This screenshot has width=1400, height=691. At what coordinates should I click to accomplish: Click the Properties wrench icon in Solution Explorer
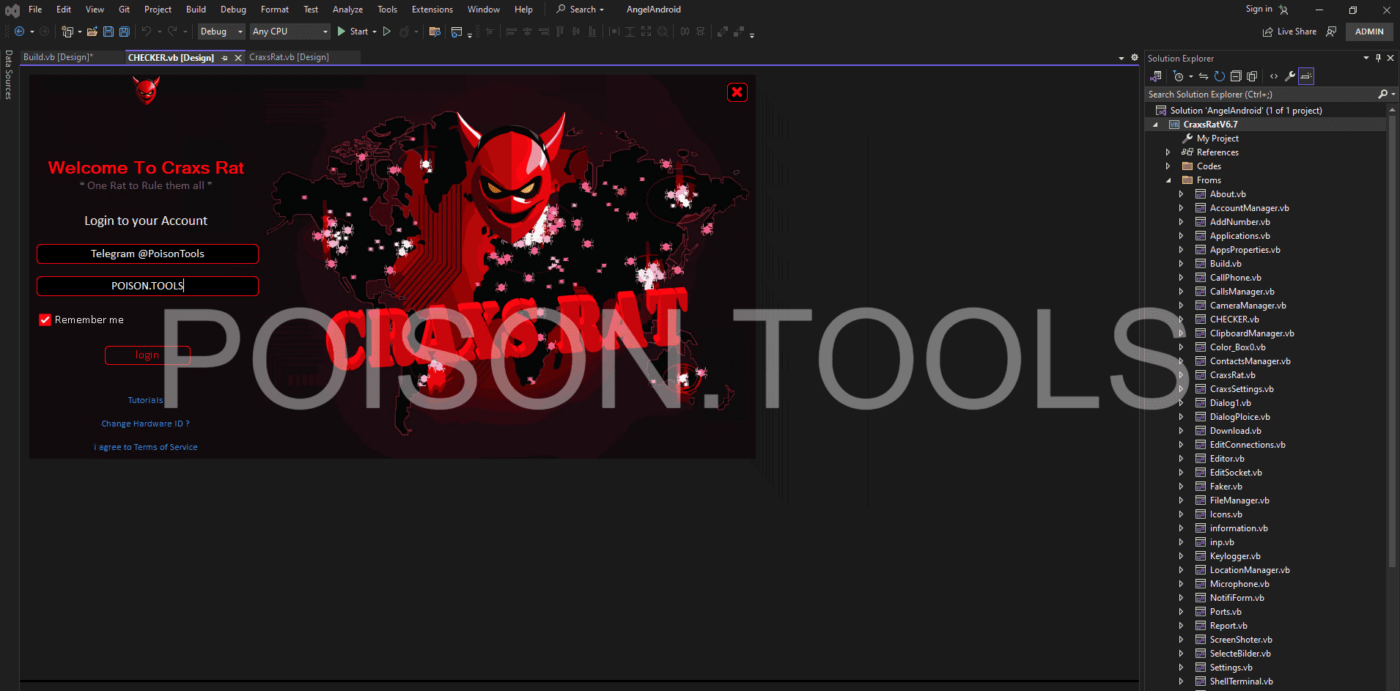tap(1290, 76)
